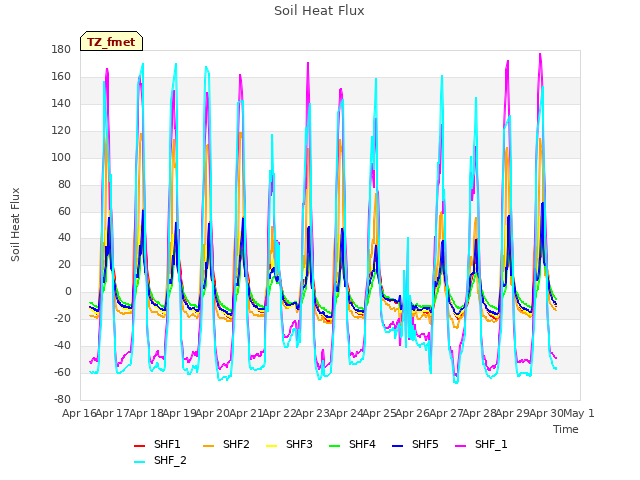
Task: Click the Apr 26 x-axis tick label
Action: click(413, 413)
